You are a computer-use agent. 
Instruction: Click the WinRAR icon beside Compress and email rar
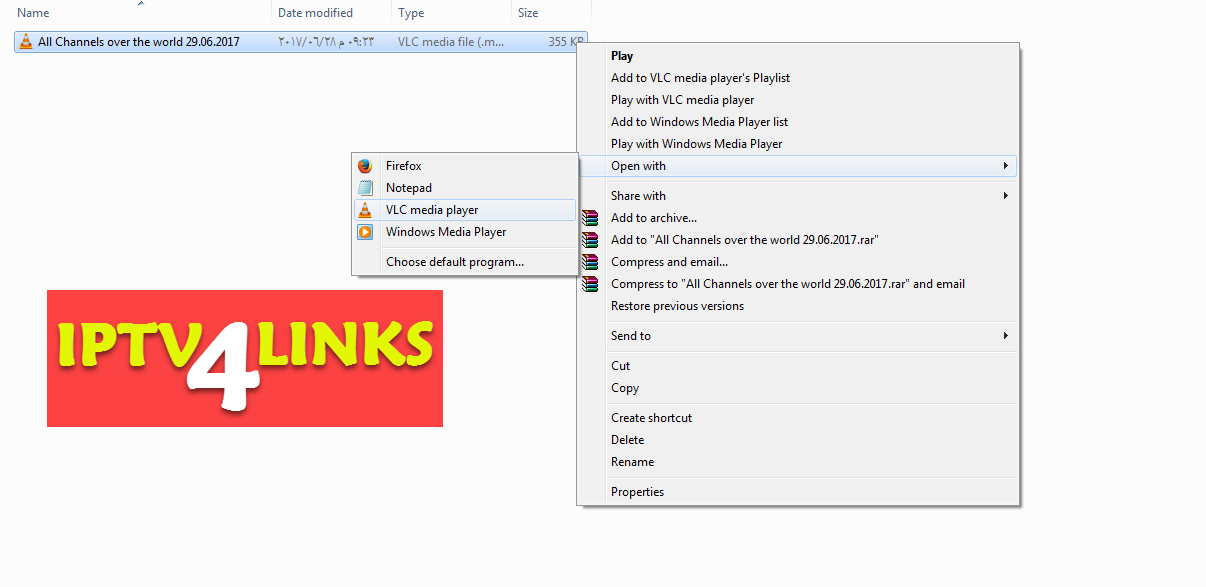tap(590, 283)
